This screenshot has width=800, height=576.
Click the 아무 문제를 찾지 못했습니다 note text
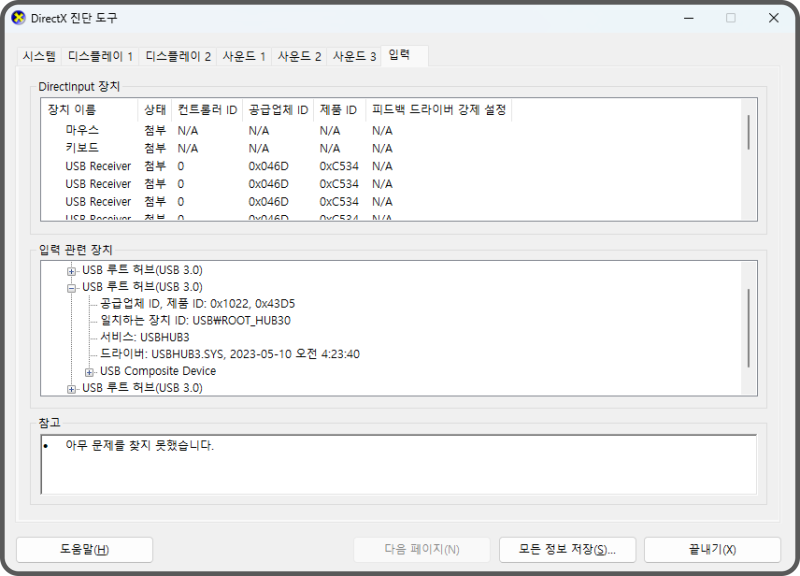pos(139,445)
